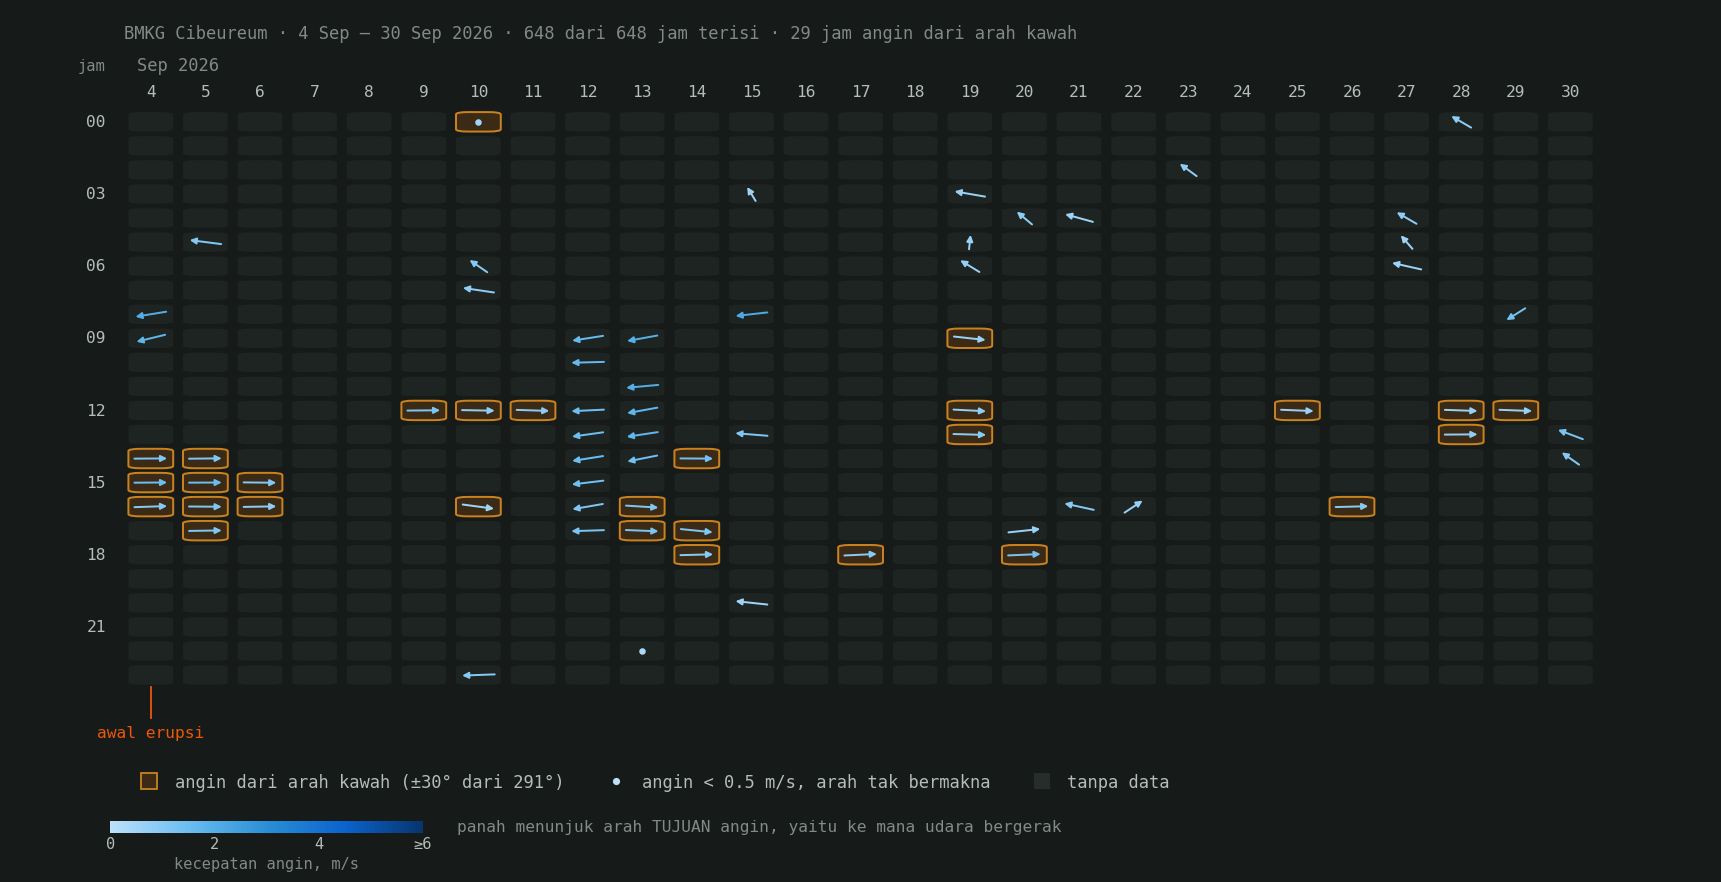Click the wind arrow on day 4 at hour 09
The image size is (1721, 882).
click(151, 338)
